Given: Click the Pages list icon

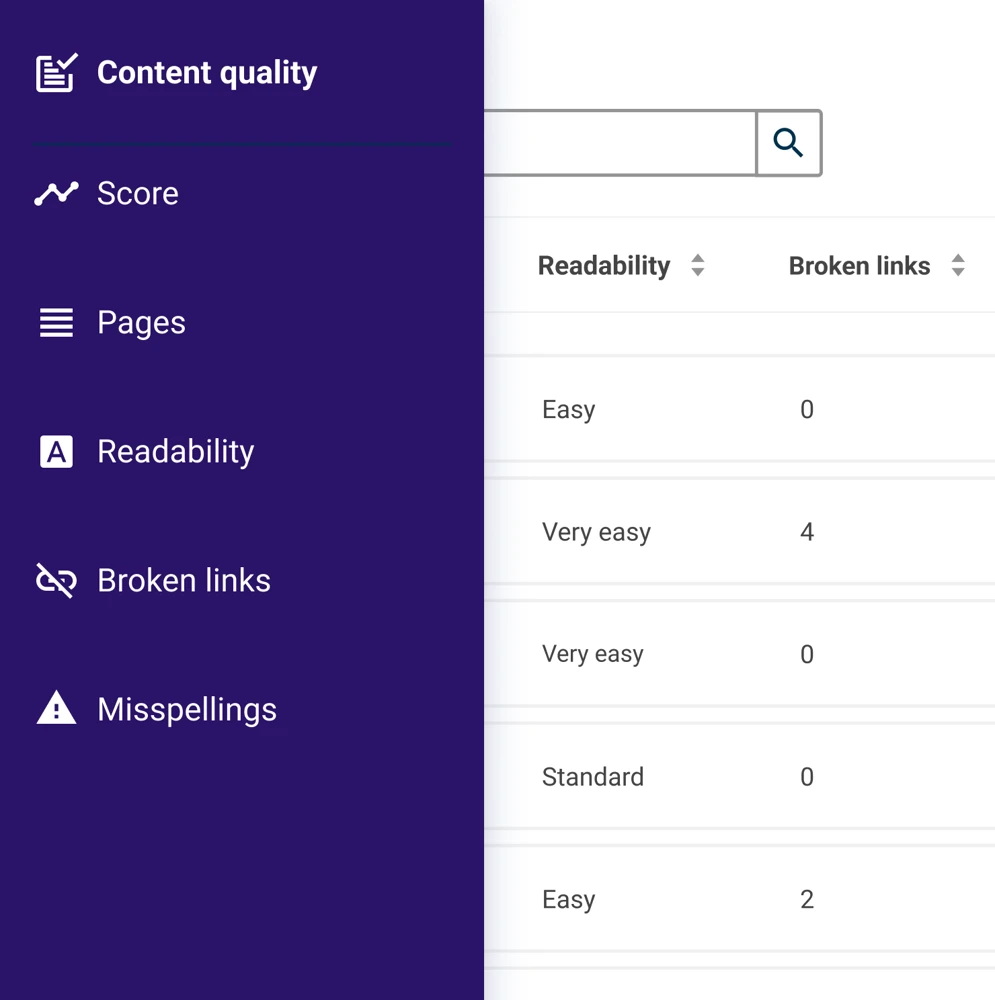Looking at the screenshot, I should pyautogui.click(x=56, y=322).
